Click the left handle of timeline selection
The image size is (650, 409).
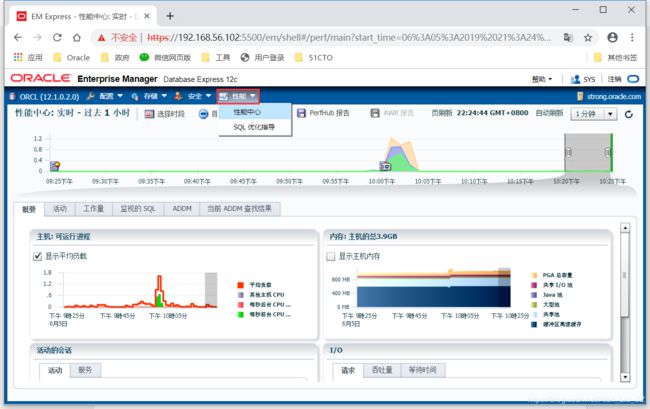[569, 152]
